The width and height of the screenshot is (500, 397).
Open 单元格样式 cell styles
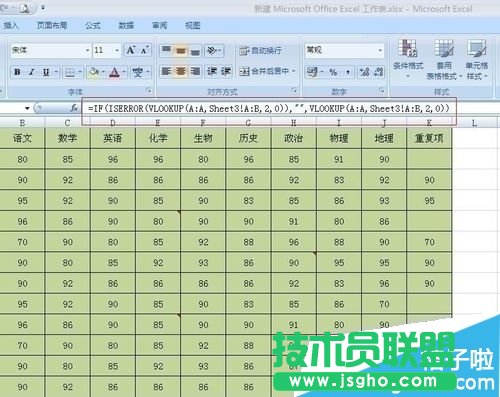pos(477,59)
